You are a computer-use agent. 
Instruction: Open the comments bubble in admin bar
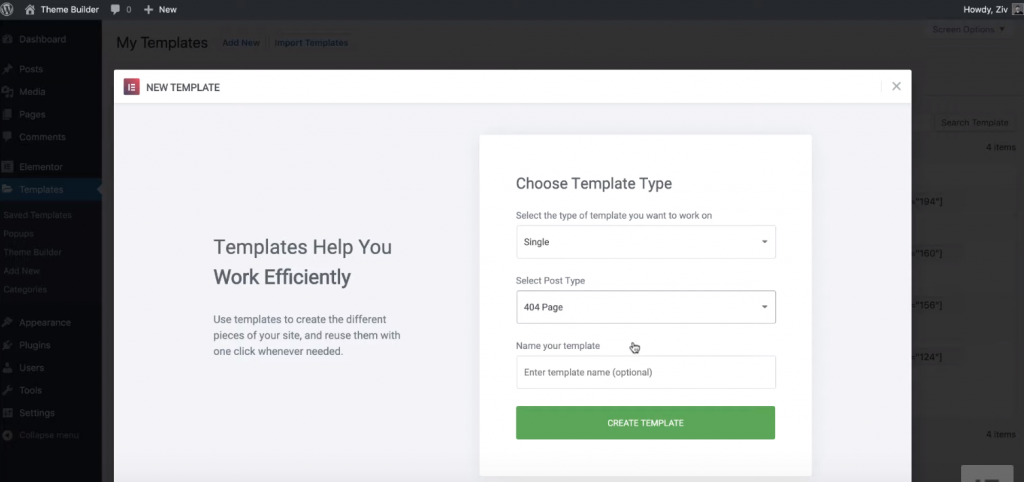(x=121, y=9)
